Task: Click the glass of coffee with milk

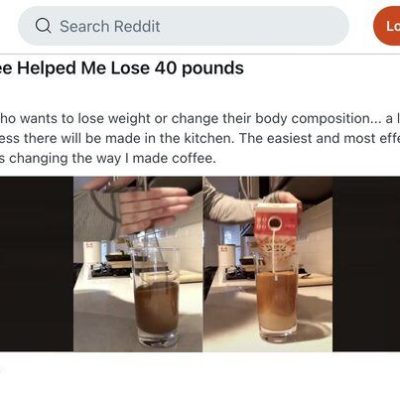Action: click(277, 300)
